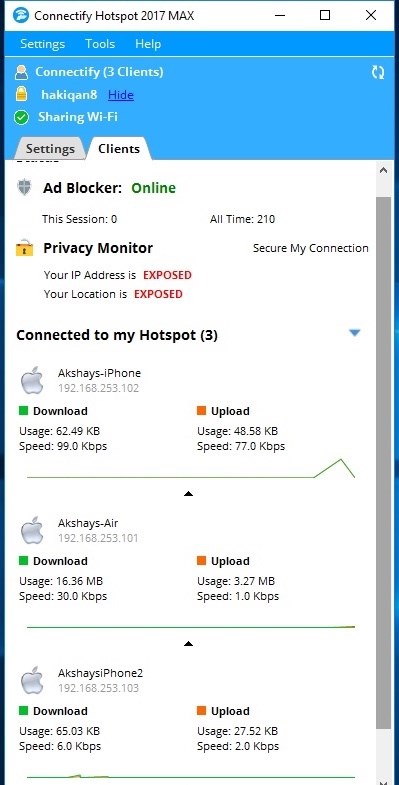The height and width of the screenshot is (785, 399).
Task: Click the Ad Blocker shield icon
Action: point(24,187)
